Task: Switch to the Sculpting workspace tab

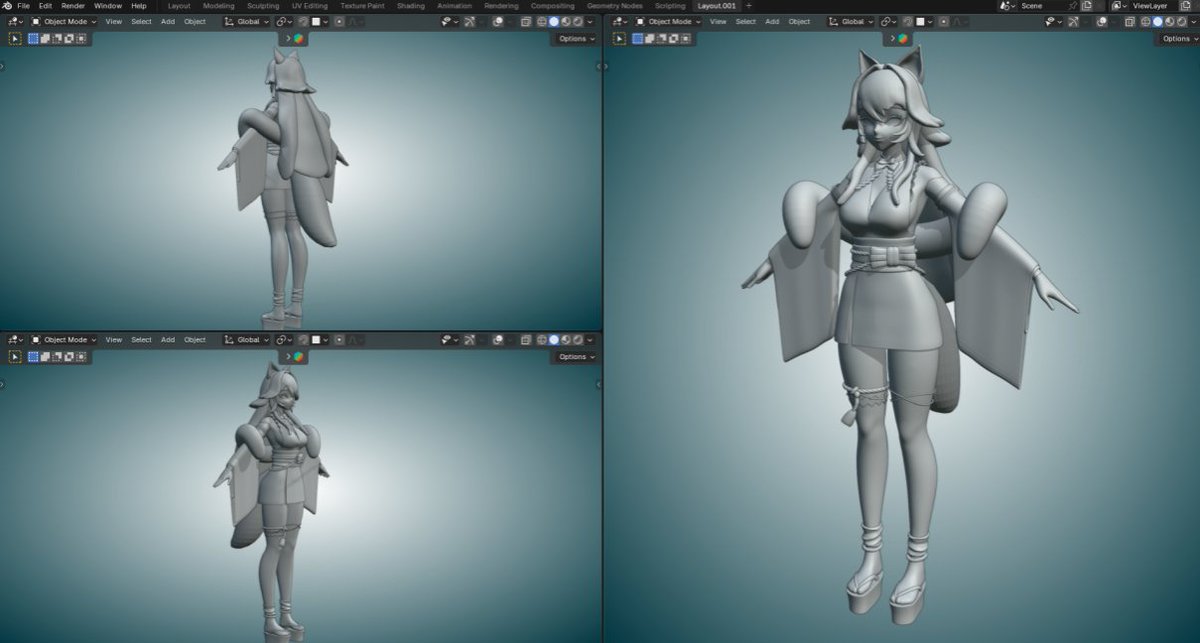Action: point(263,5)
